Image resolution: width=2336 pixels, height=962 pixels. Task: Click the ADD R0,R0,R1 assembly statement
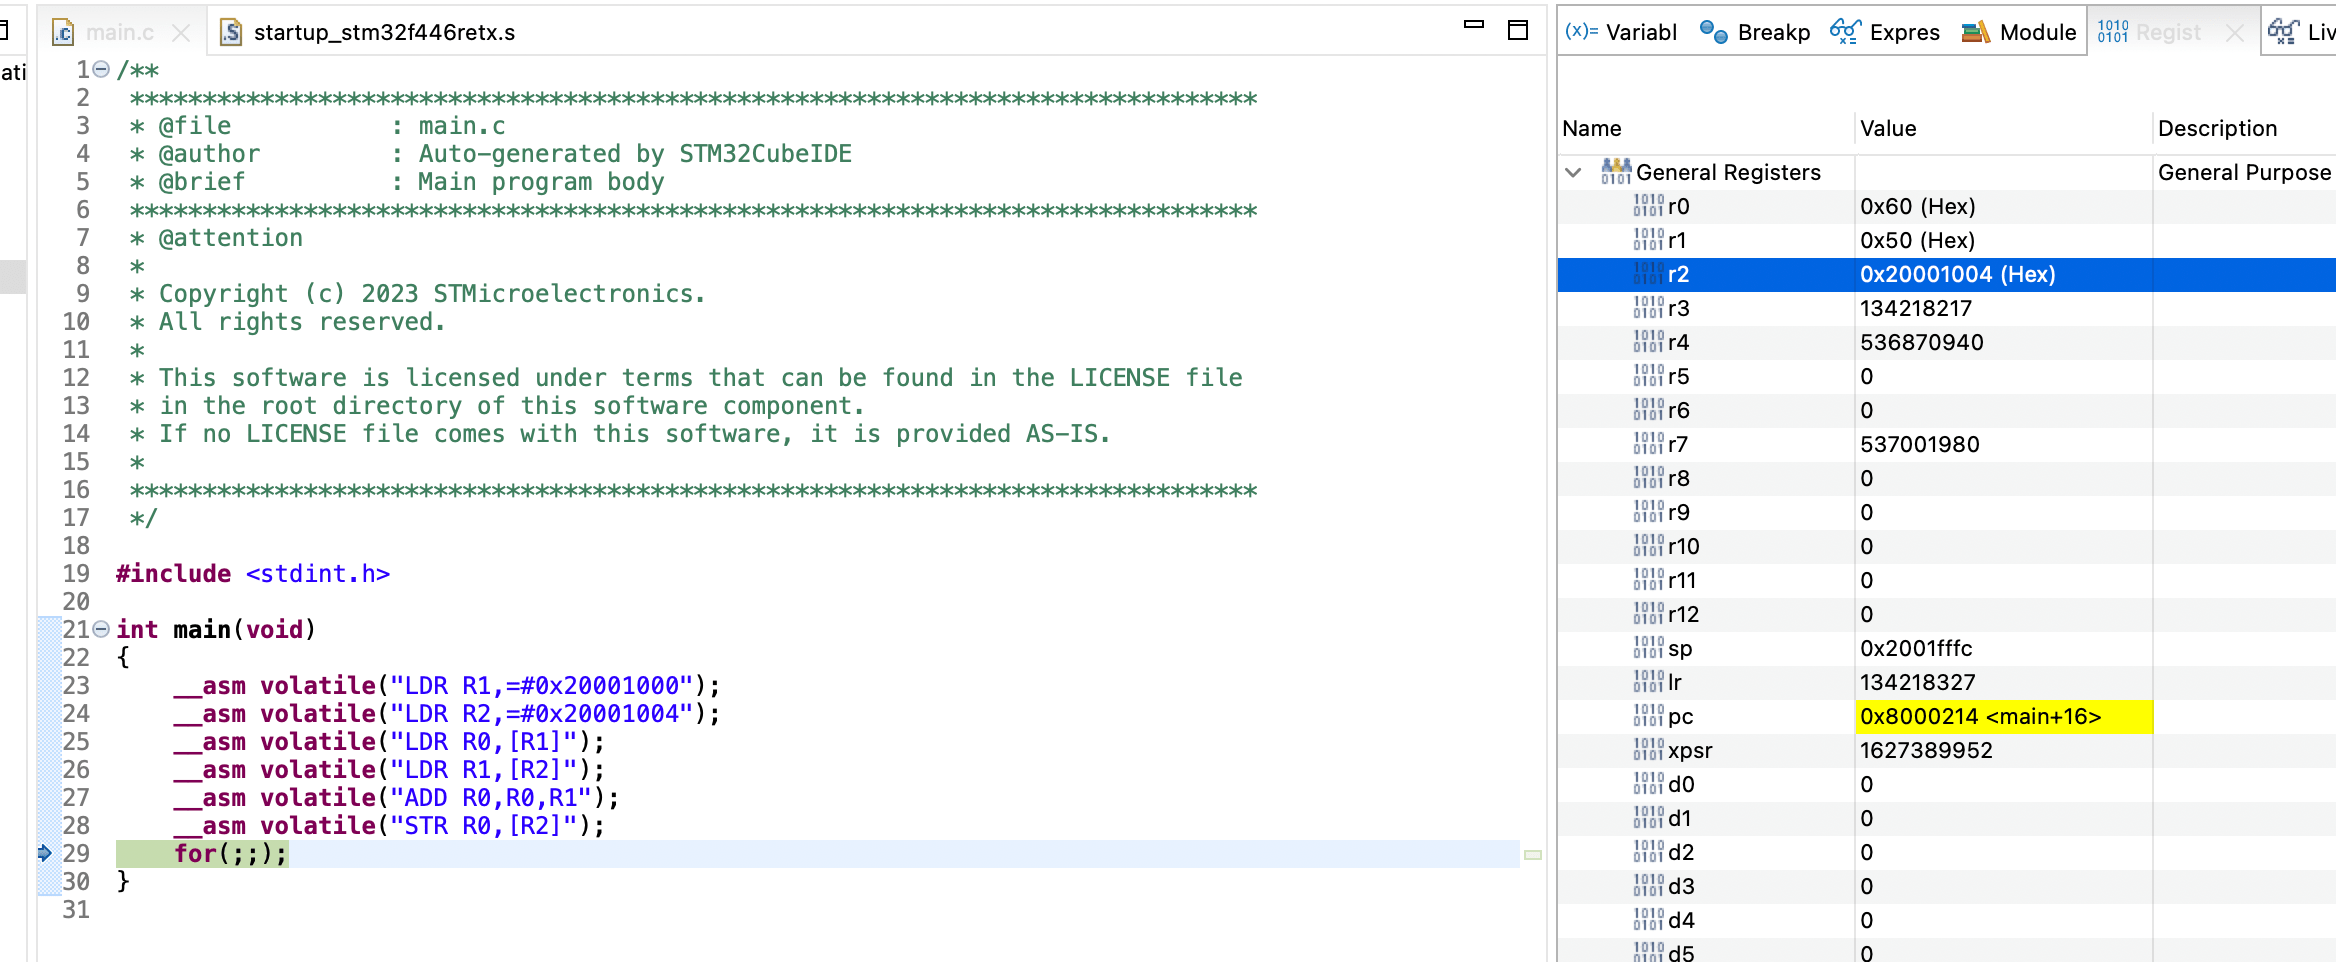[x=396, y=797]
